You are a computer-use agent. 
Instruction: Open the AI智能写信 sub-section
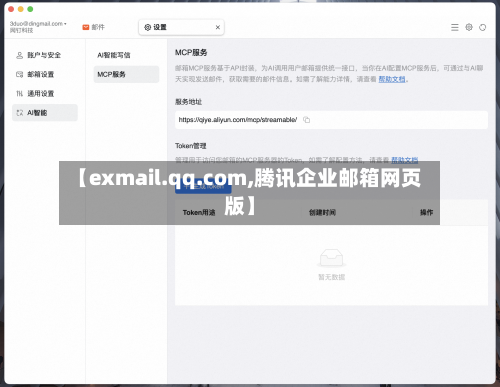pos(126,55)
